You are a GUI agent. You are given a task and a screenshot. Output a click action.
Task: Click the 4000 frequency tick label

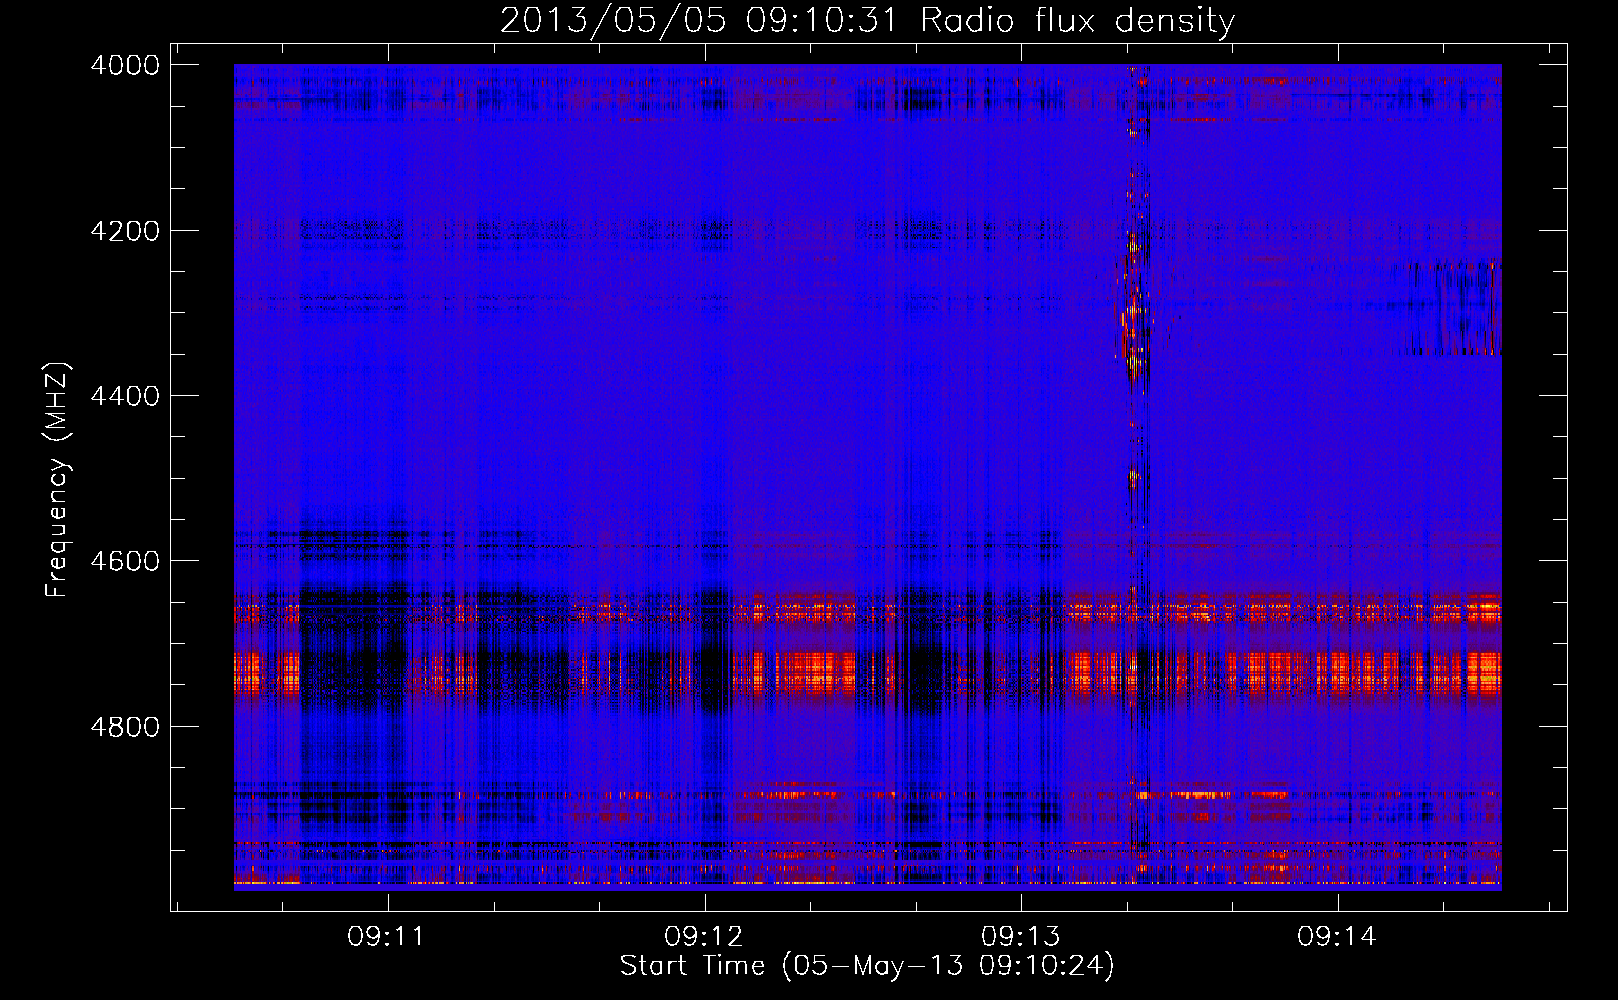125,65
